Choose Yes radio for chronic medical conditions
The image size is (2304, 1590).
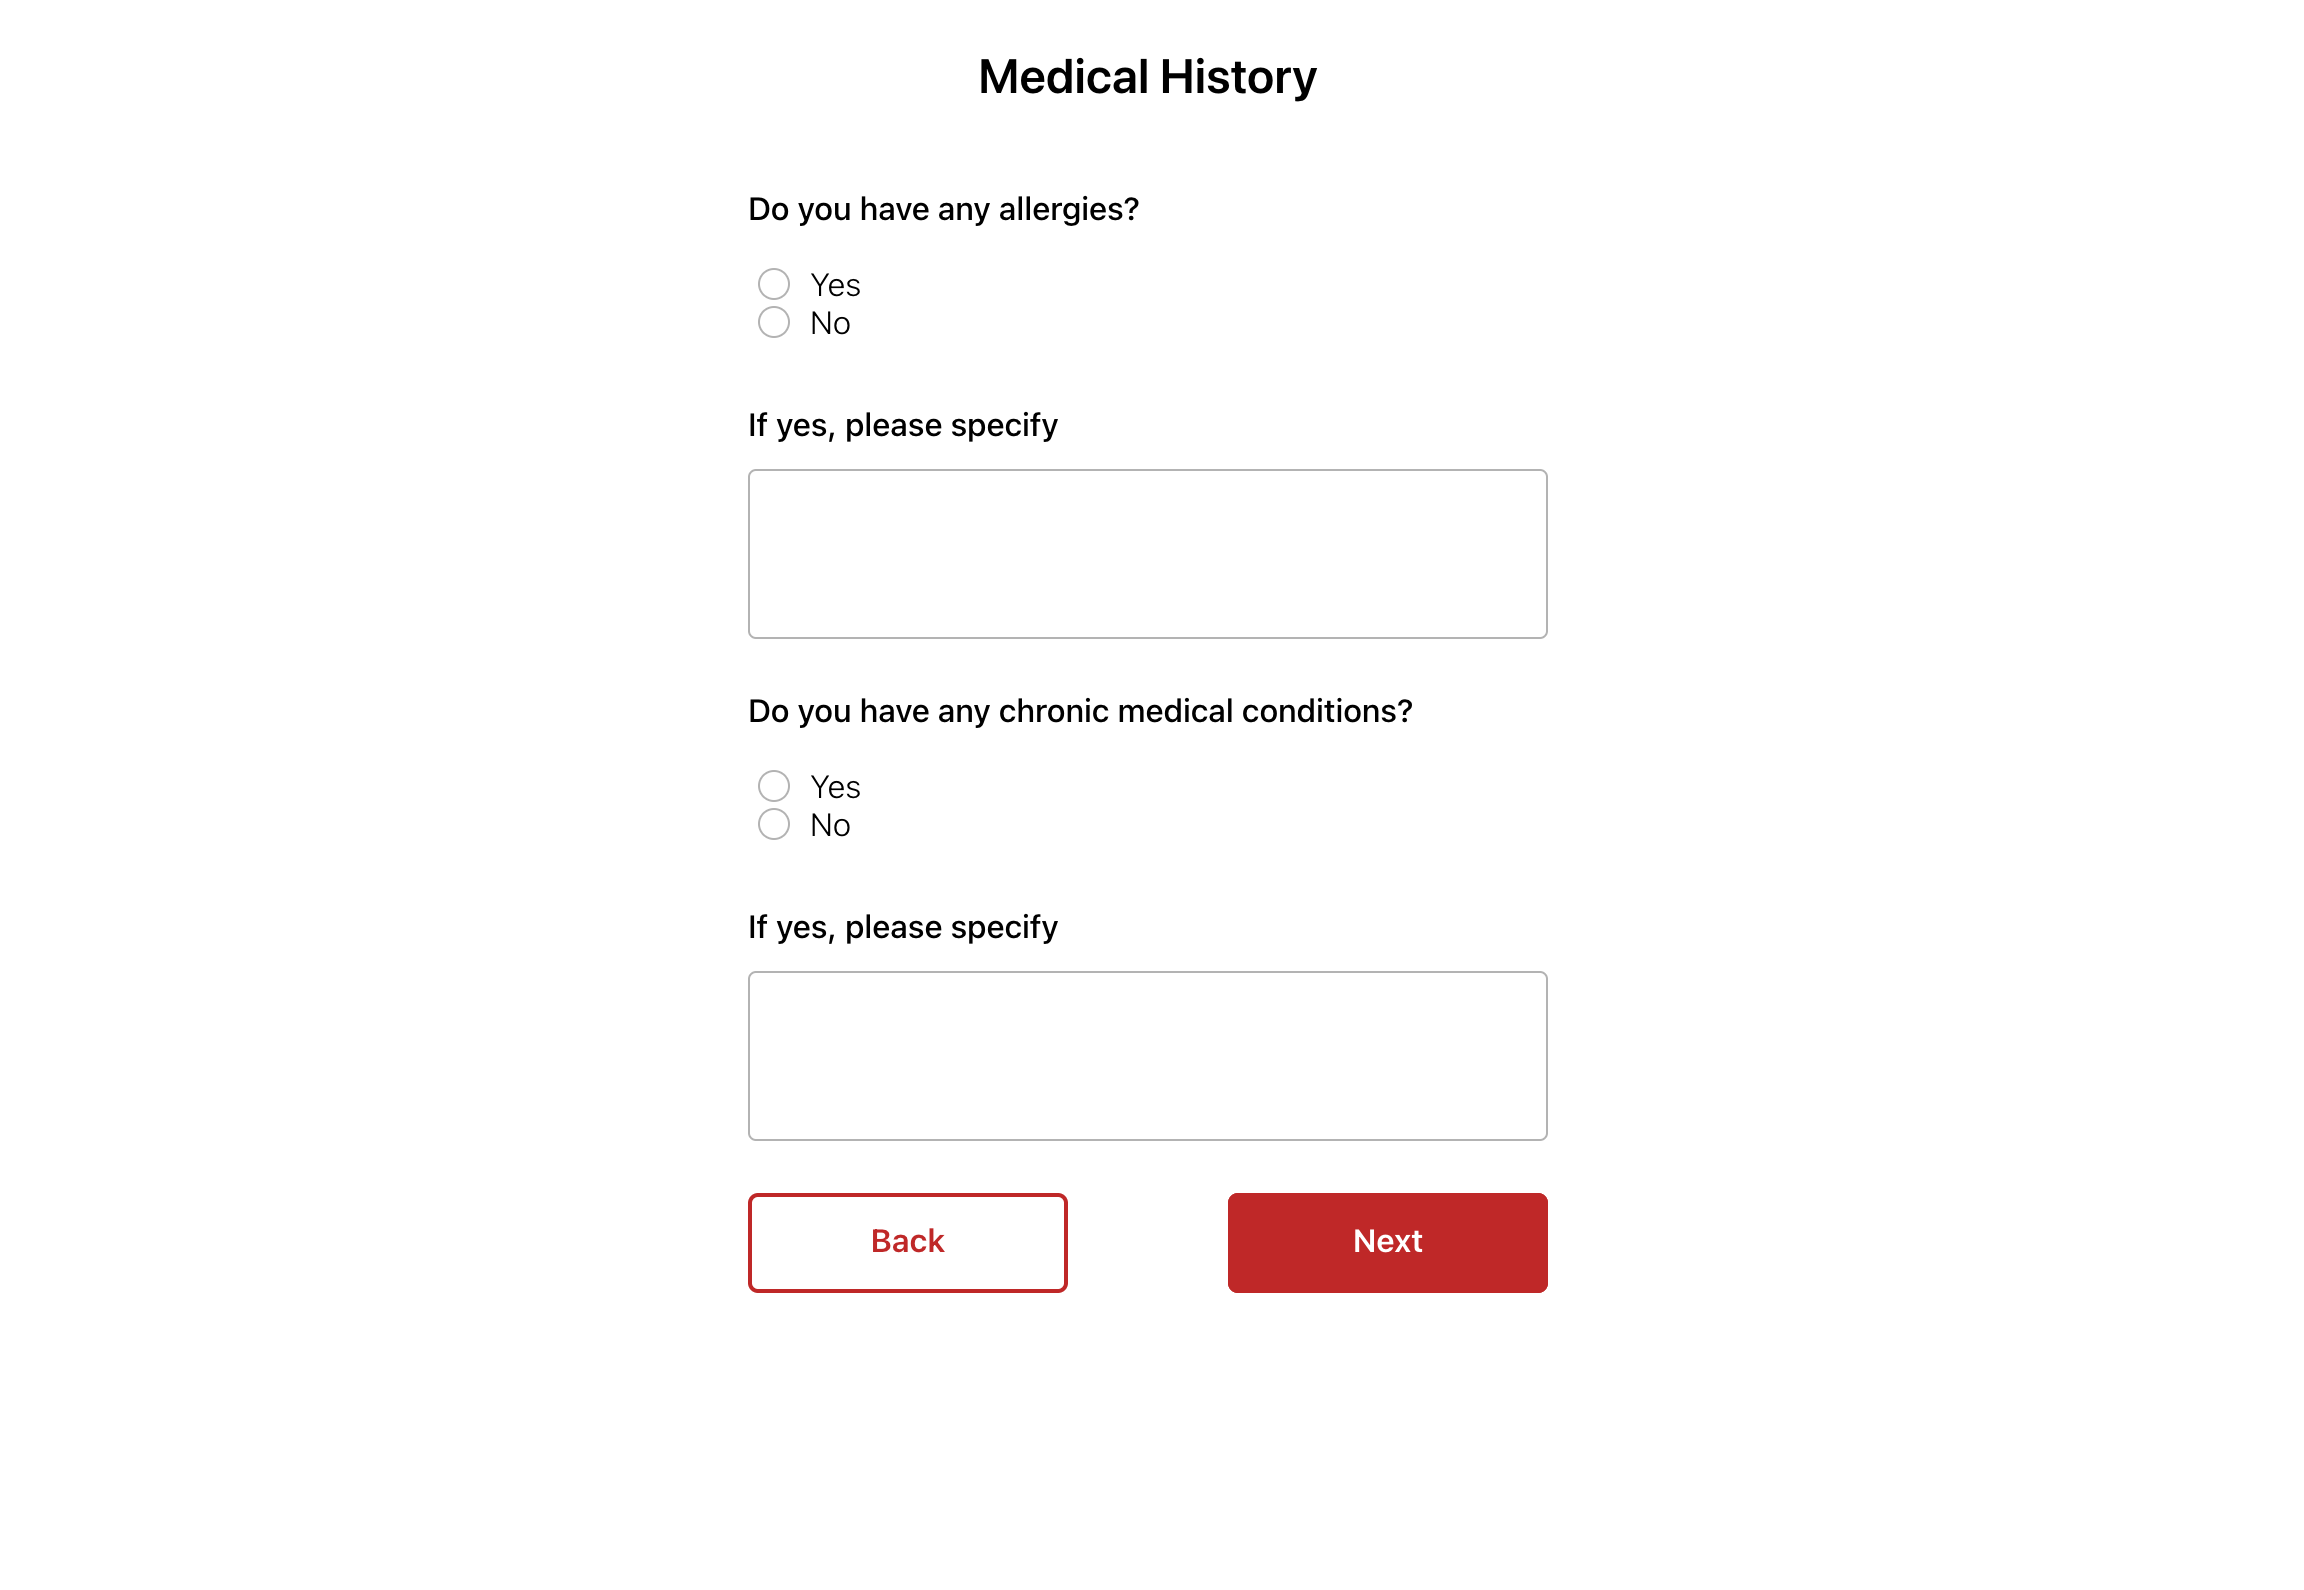773,787
